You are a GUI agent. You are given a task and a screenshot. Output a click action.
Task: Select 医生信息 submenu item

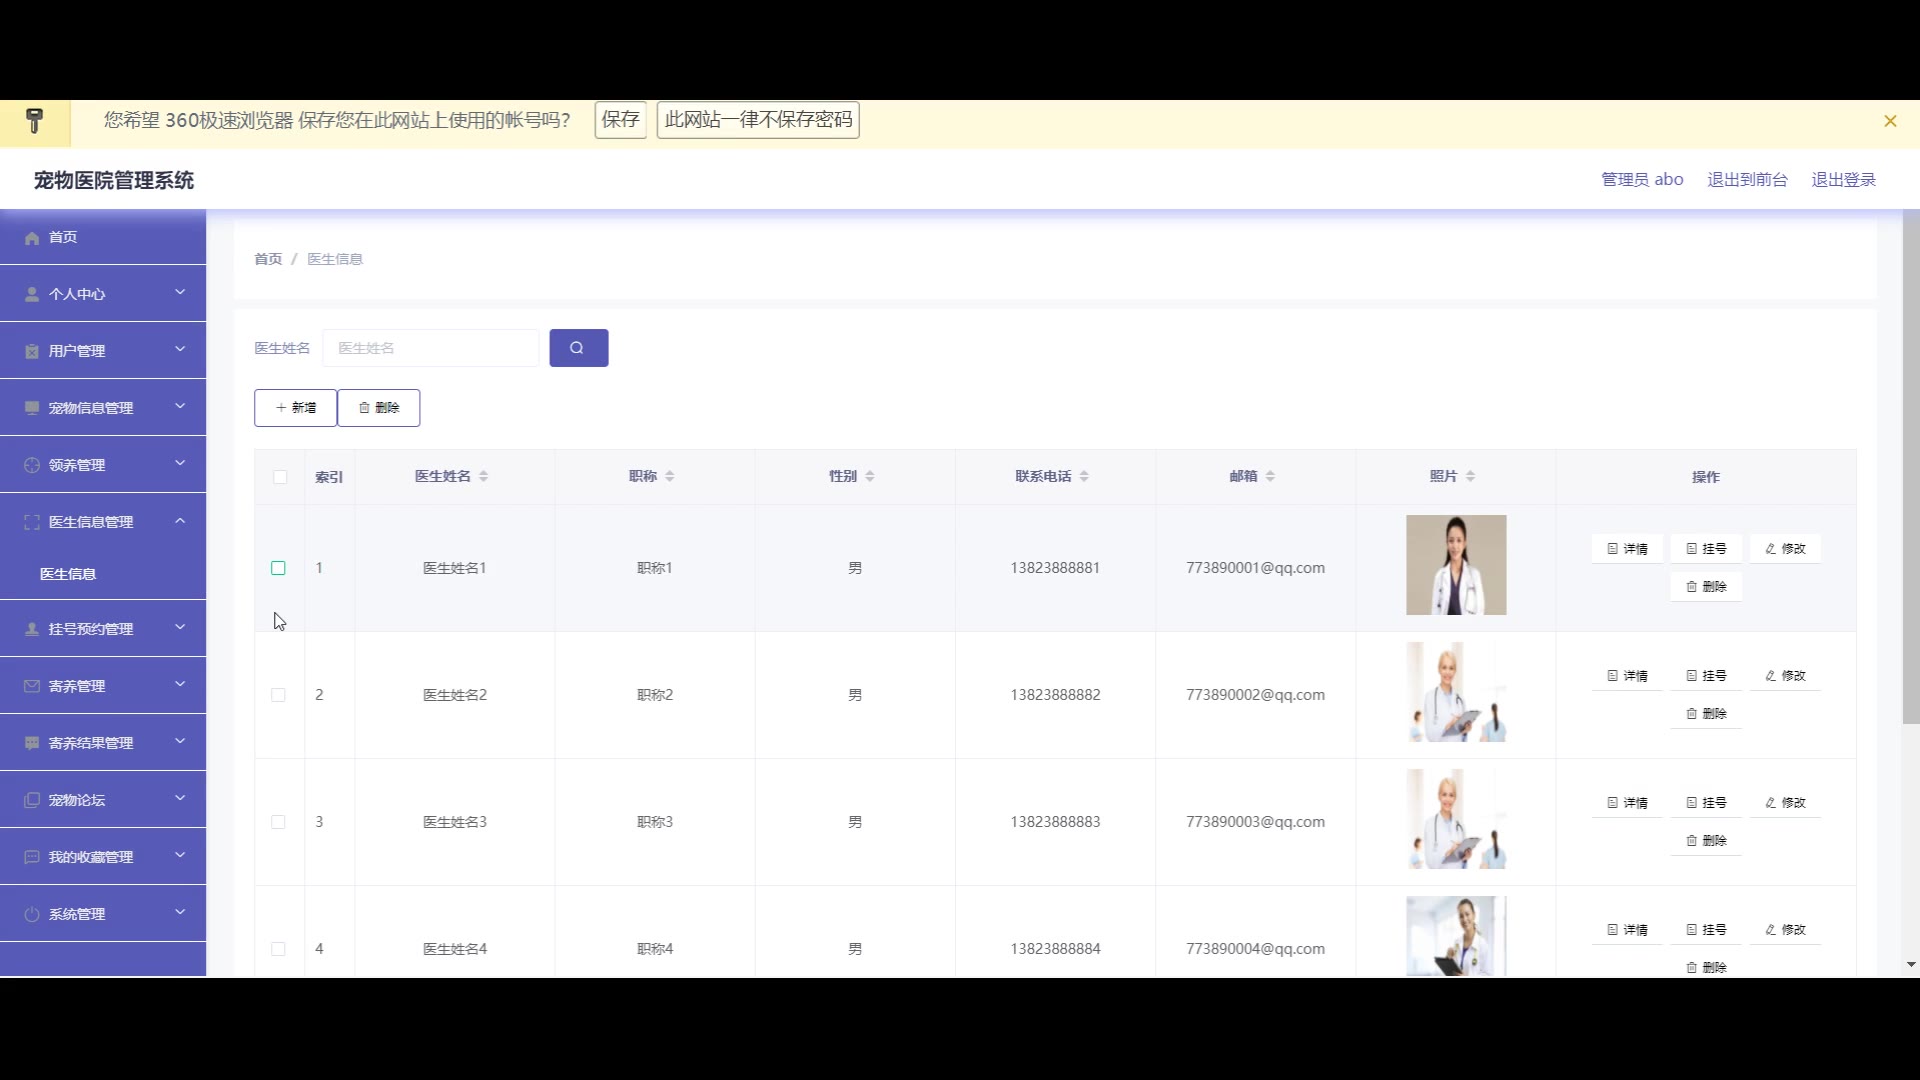(103, 574)
